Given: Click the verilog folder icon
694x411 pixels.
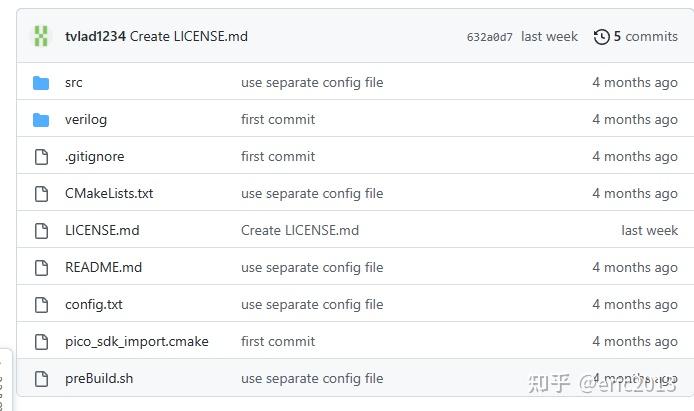Looking at the screenshot, I should [x=41, y=120].
